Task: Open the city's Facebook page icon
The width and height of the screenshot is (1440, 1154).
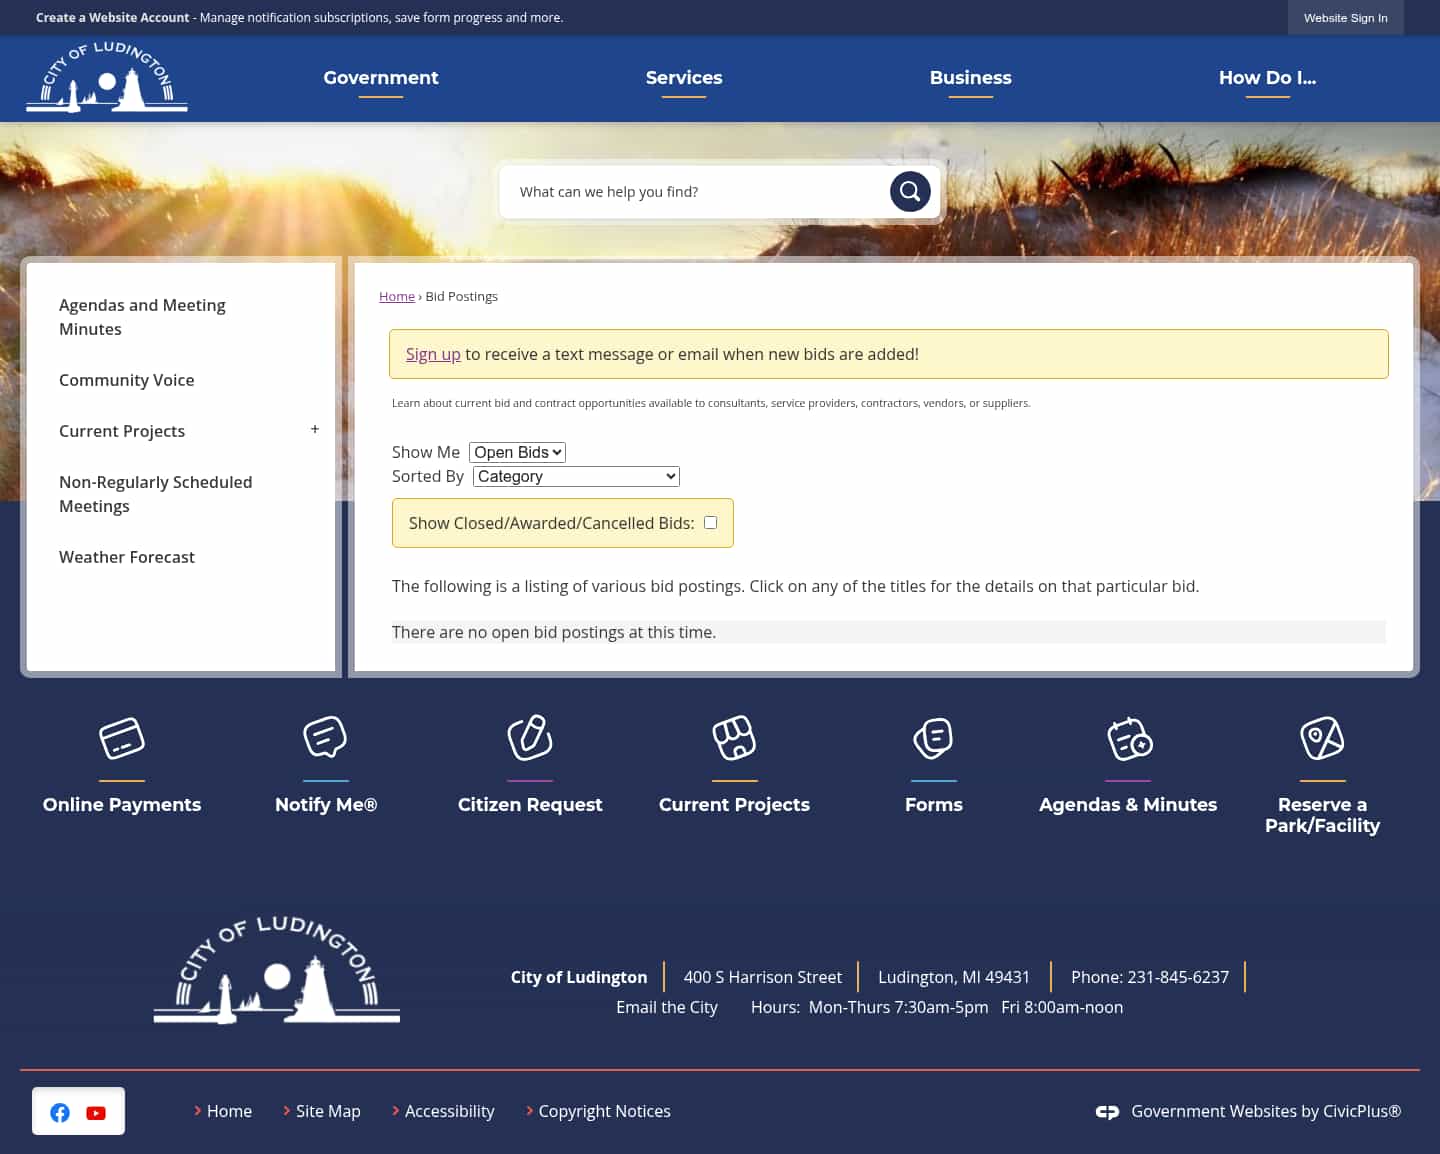Action: click(x=60, y=1112)
